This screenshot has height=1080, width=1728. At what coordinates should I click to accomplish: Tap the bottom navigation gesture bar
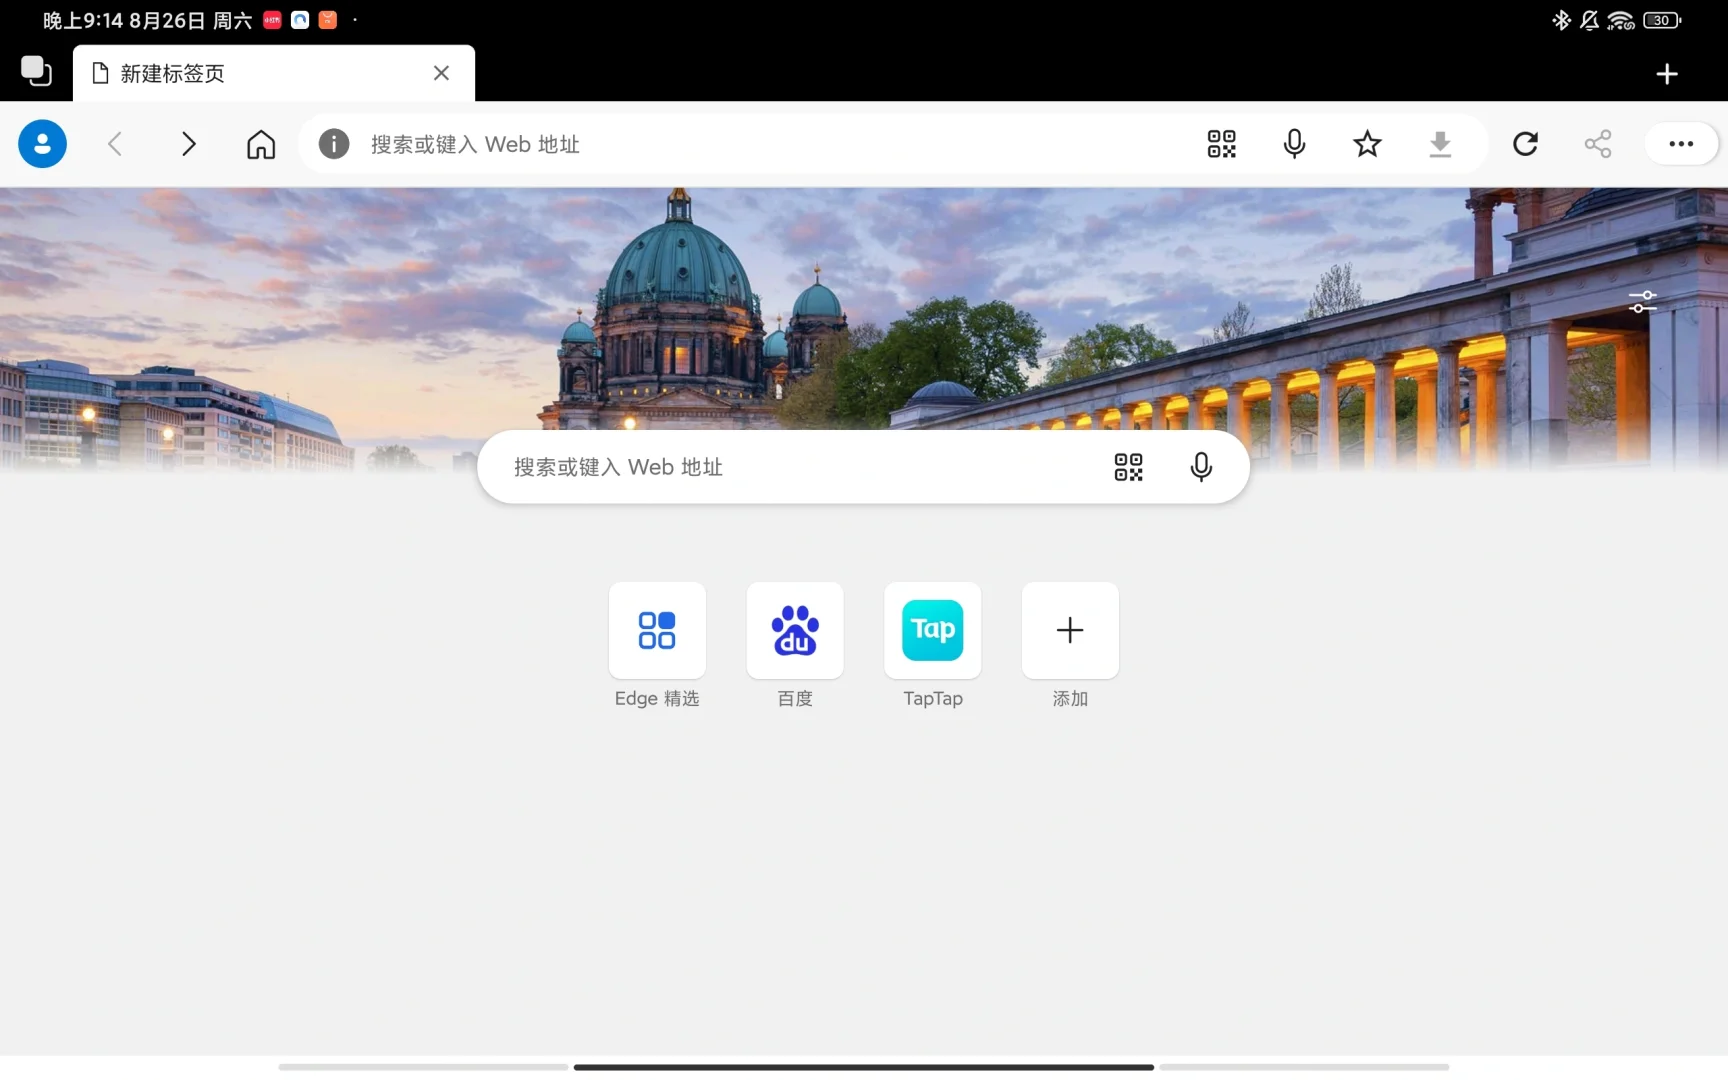click(x=864, y=1067)
